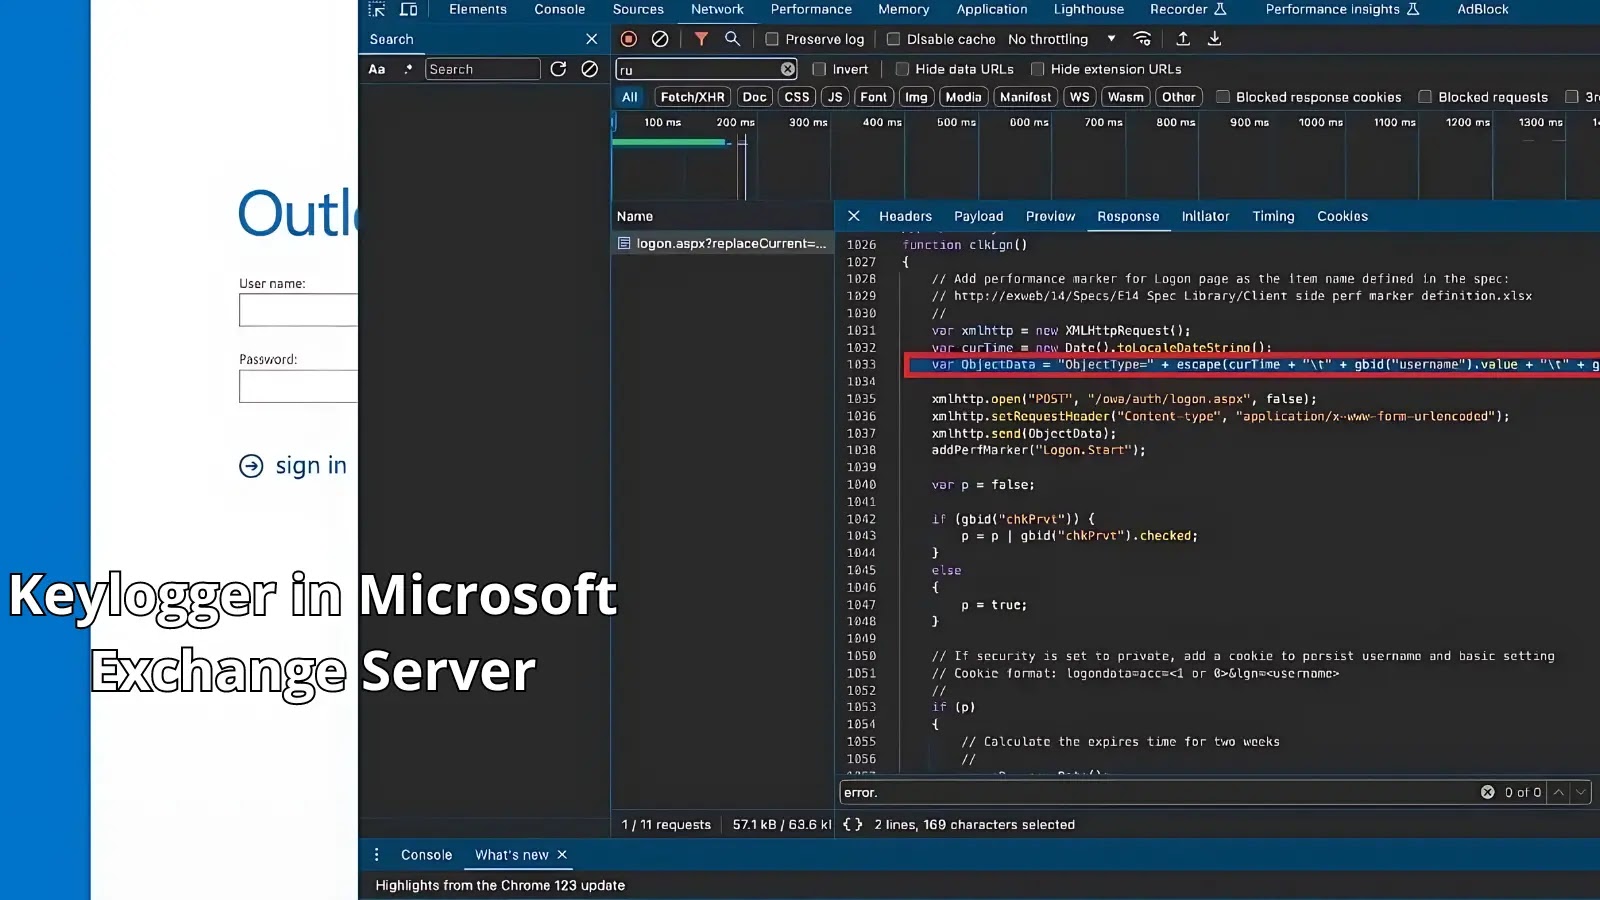Show the Preview tab
The width and height of the screenshot is (1600, 900).
point(1050,216)
